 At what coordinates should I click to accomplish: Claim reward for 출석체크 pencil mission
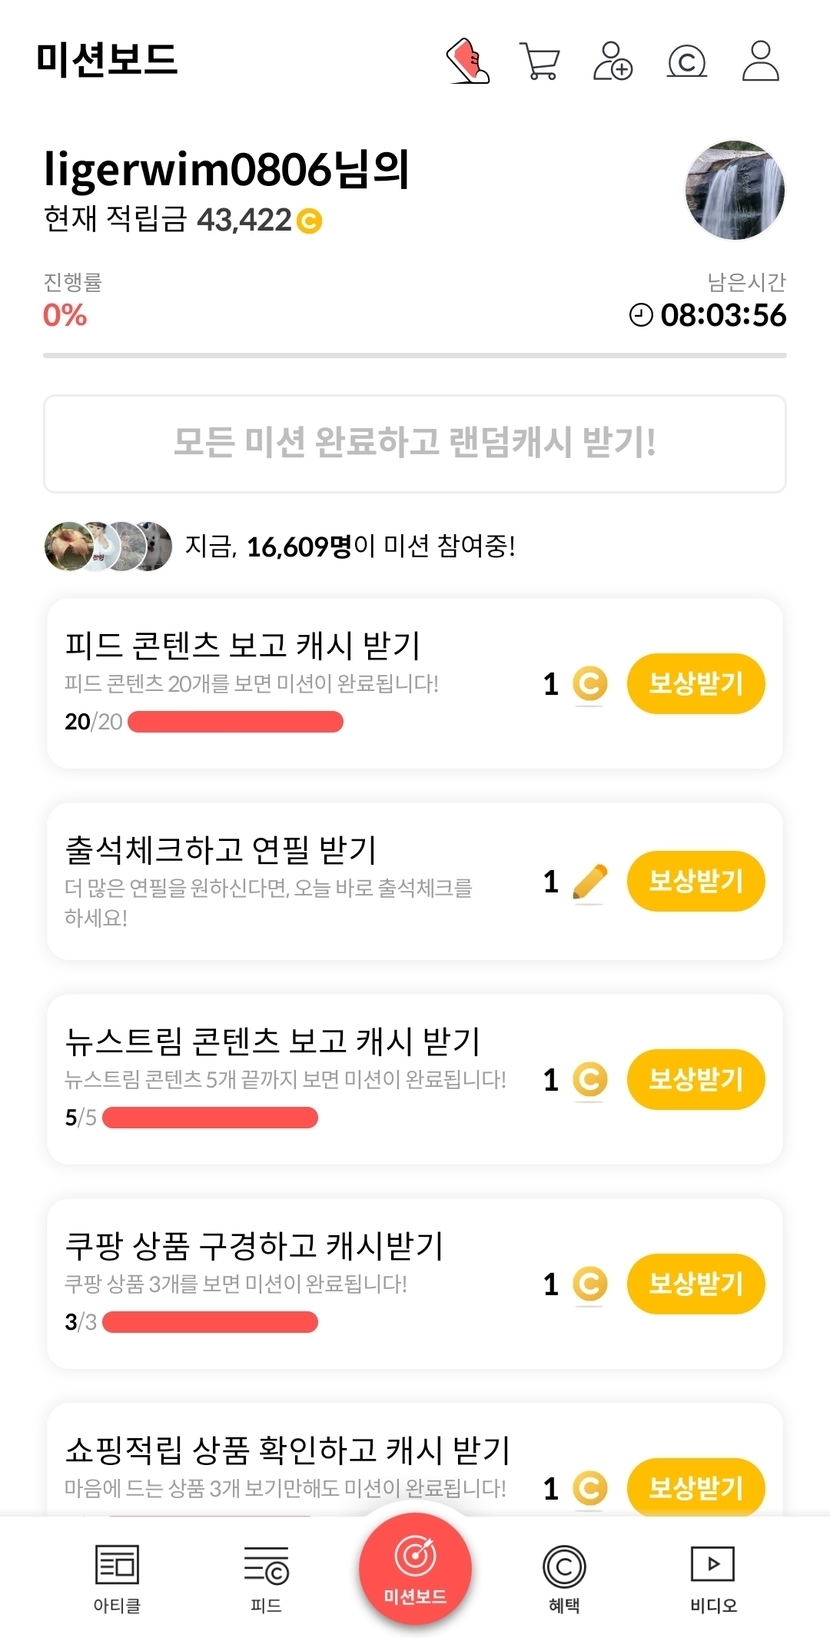pyautogui.click(x=696, y=881)
